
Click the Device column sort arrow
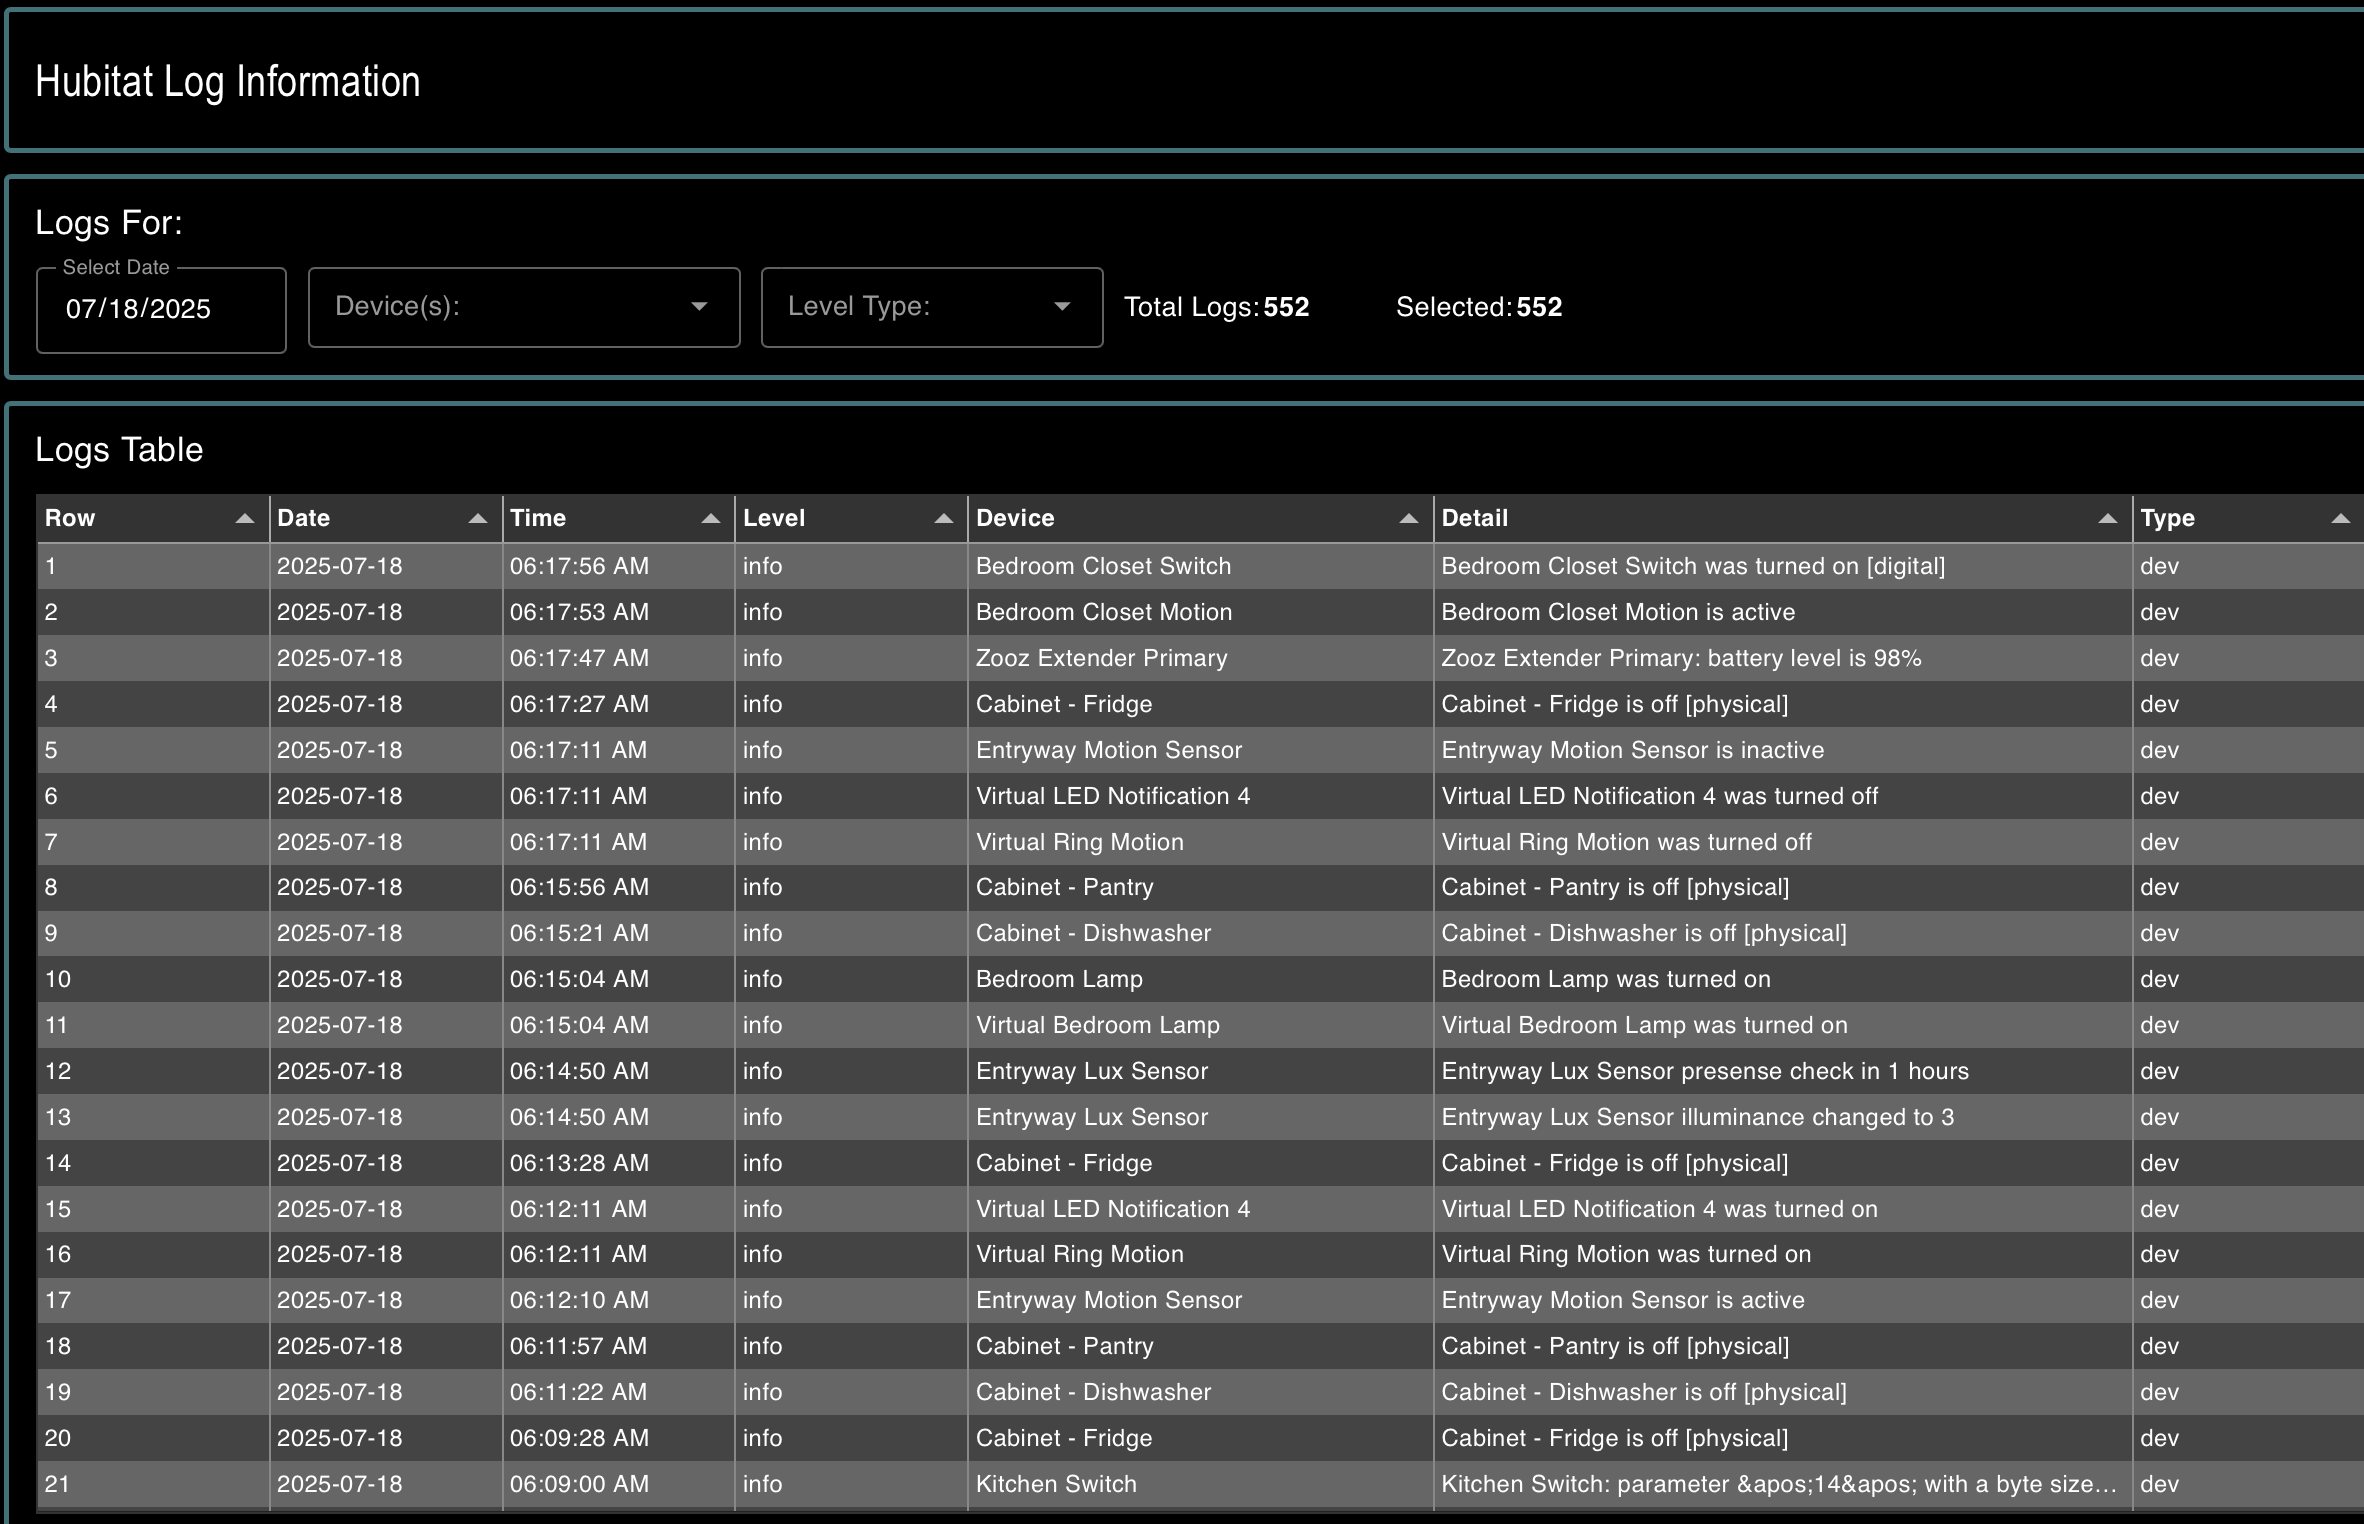1408,518
